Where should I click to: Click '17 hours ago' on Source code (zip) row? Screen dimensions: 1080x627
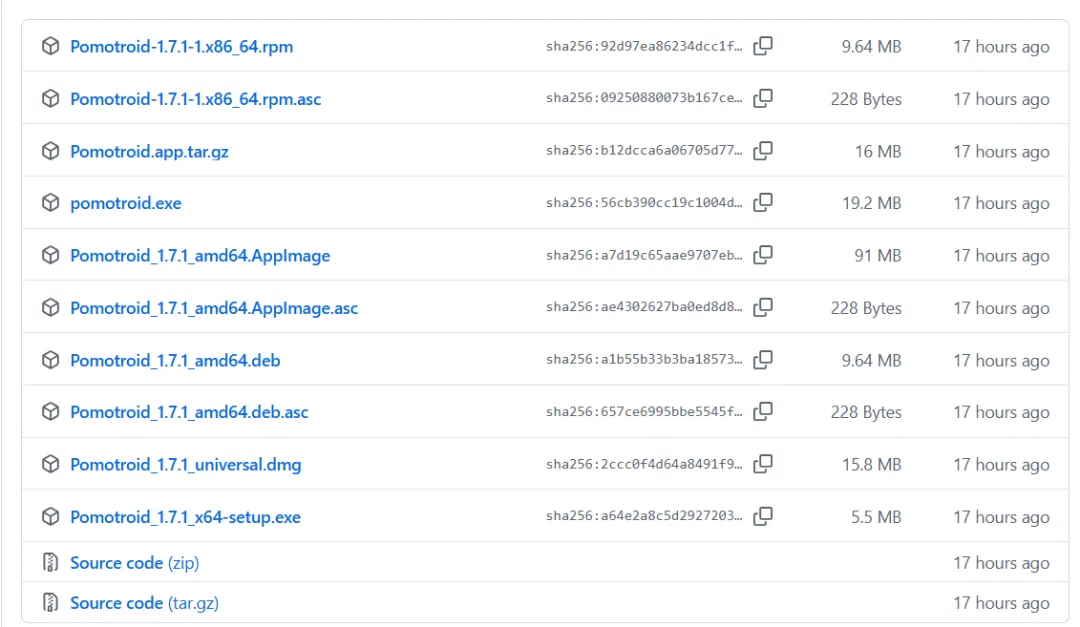[1001, 563]
